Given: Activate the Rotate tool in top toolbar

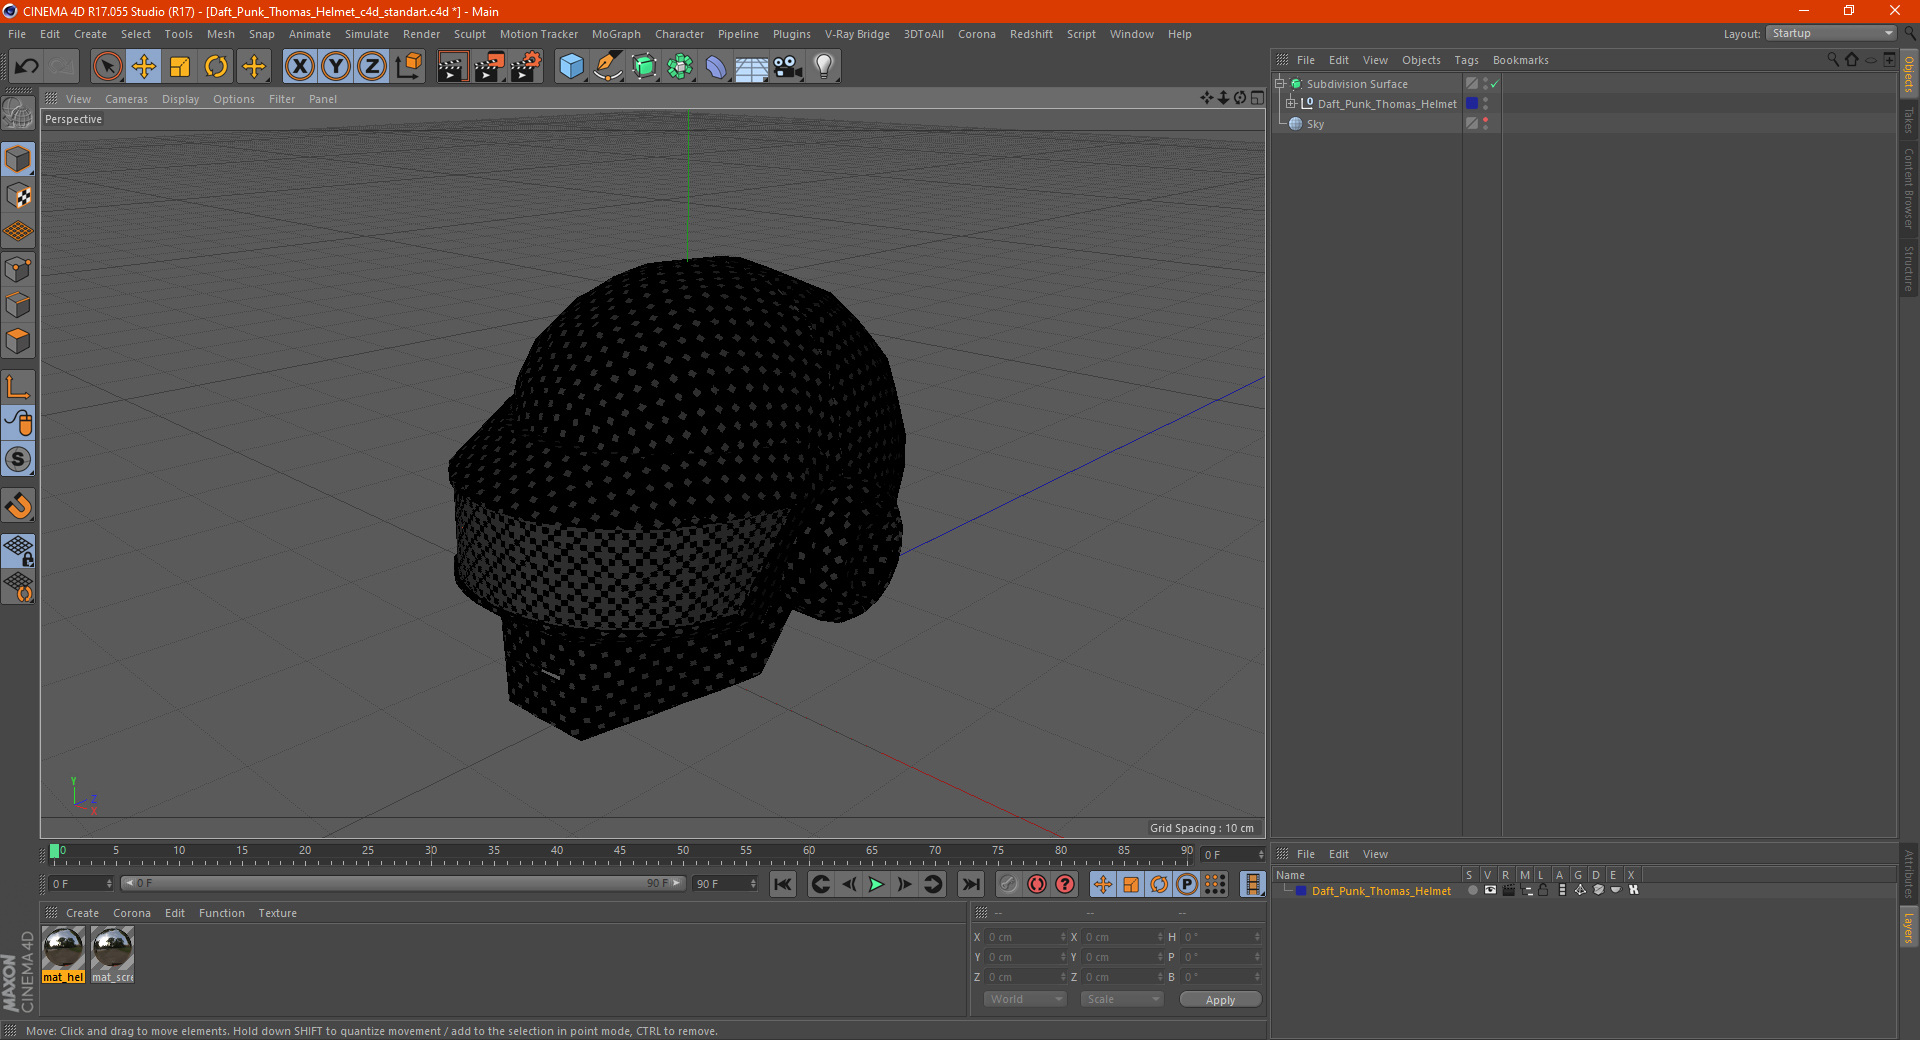Looking at the screenshot, I should pos(216,67).
